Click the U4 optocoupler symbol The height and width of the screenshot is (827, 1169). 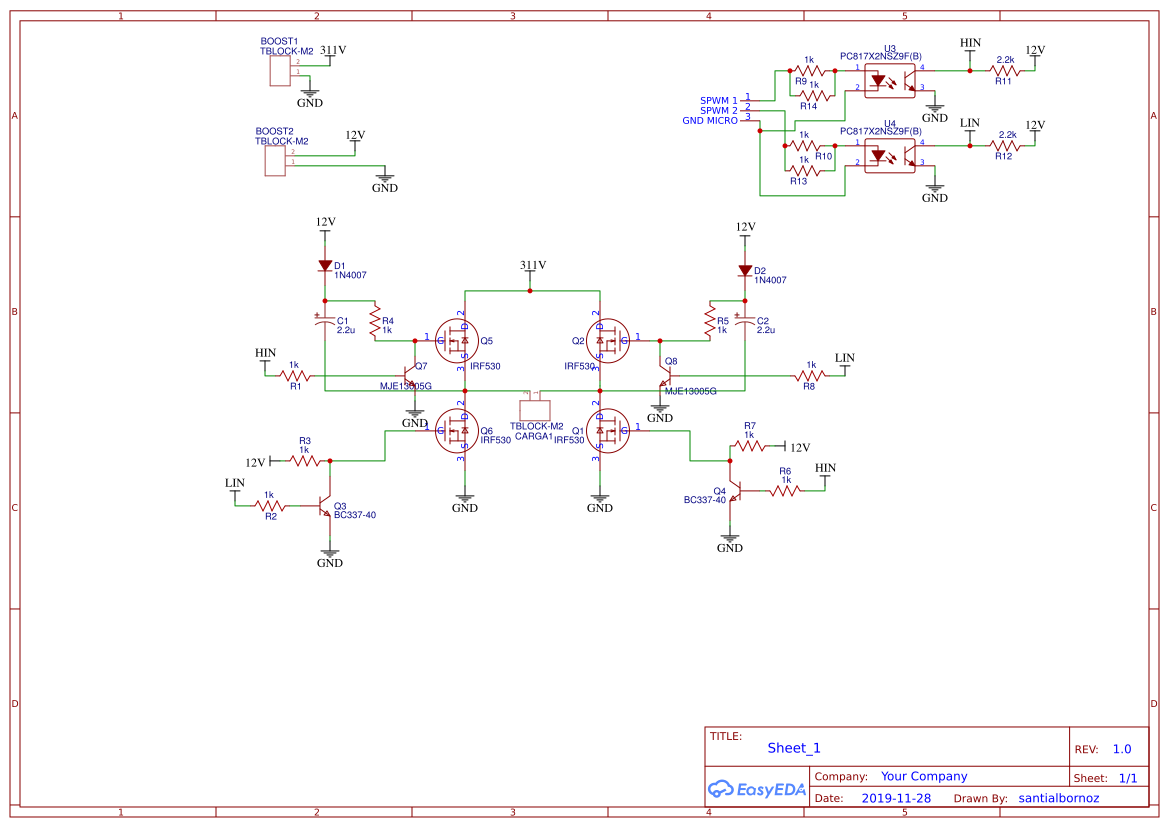[x=889, y=155]
